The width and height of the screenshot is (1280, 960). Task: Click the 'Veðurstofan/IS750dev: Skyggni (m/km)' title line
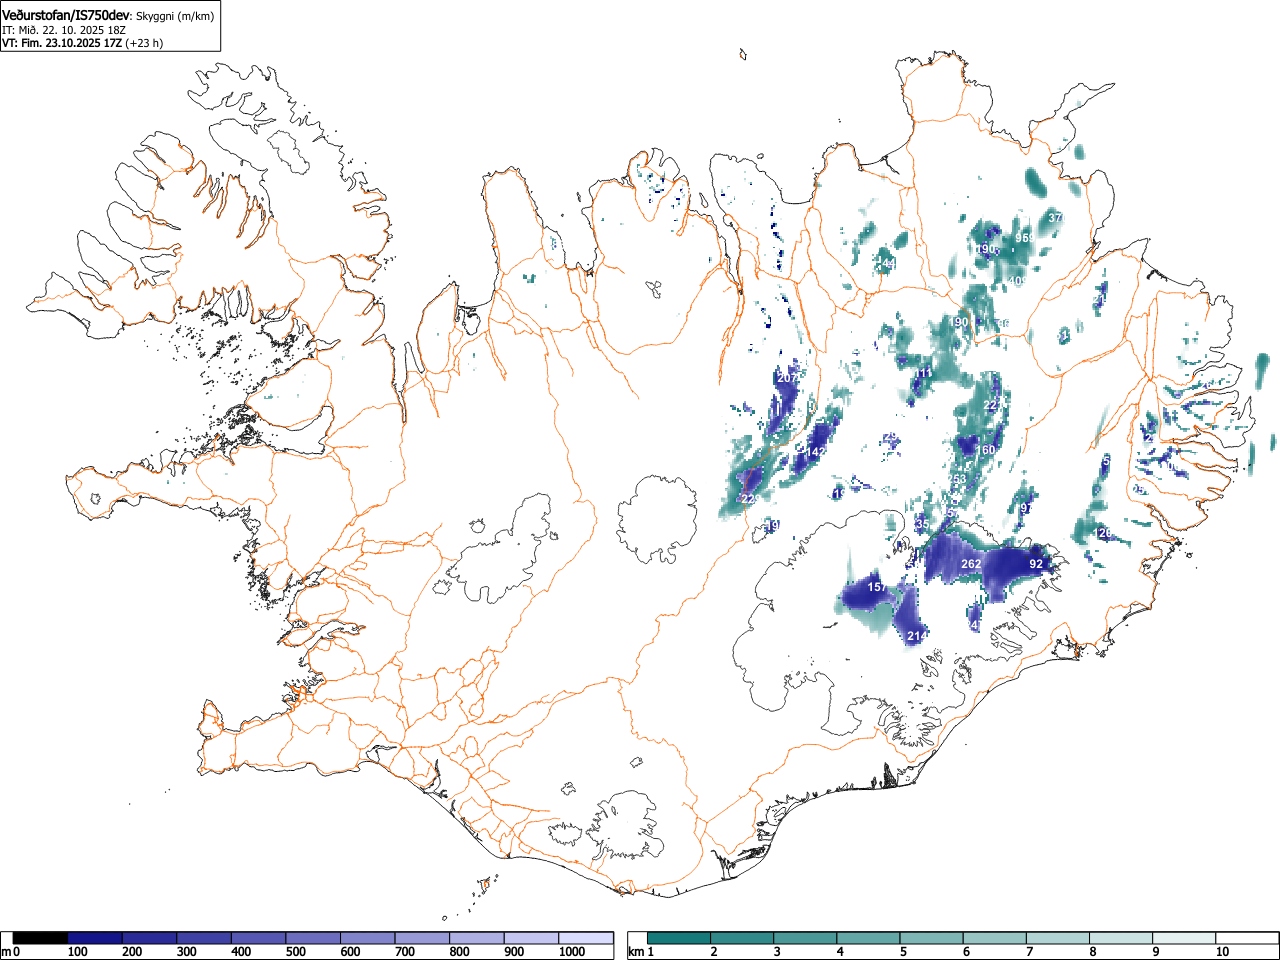[x=108, y=16]
